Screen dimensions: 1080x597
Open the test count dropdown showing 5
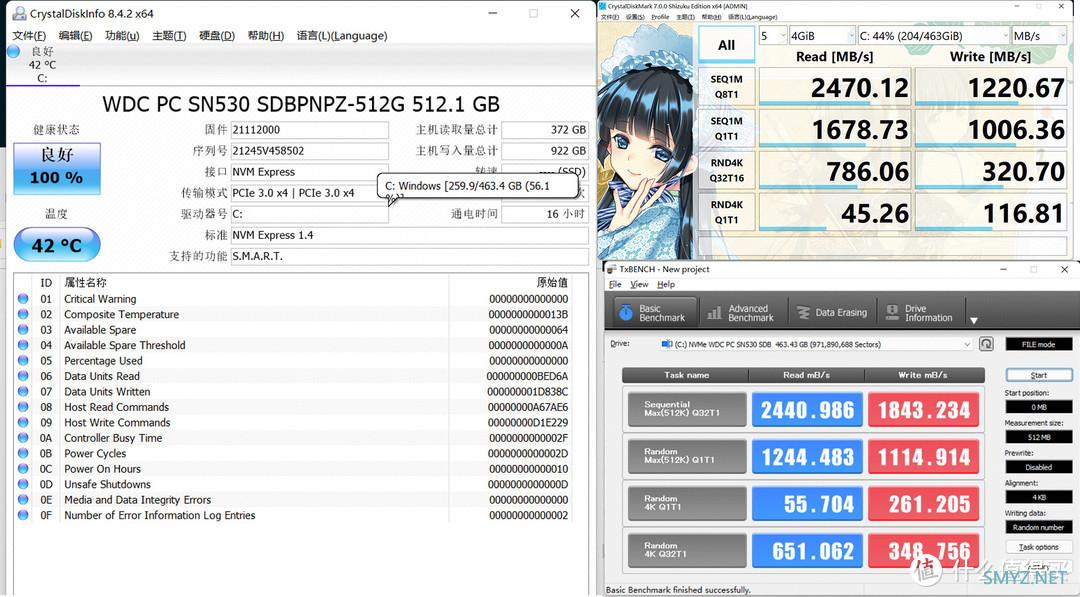tap(773, 36)
